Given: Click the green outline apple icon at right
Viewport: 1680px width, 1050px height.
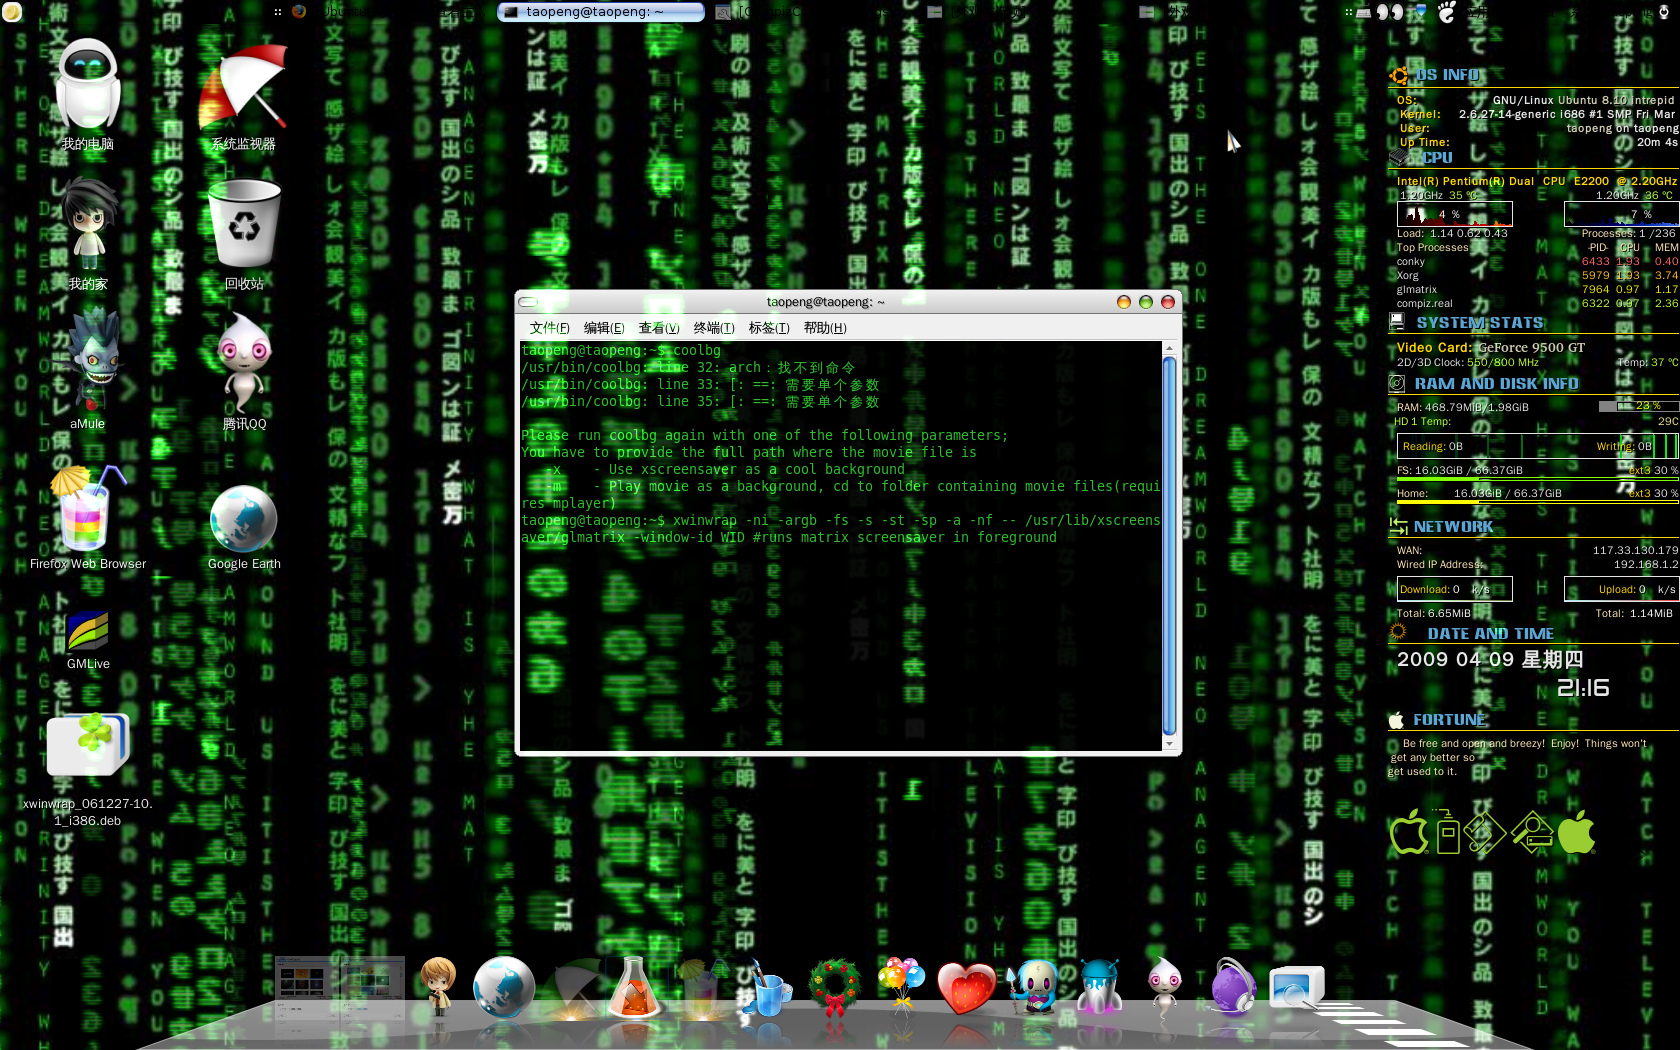Looking at the screenshot, I should point(1410,831).
